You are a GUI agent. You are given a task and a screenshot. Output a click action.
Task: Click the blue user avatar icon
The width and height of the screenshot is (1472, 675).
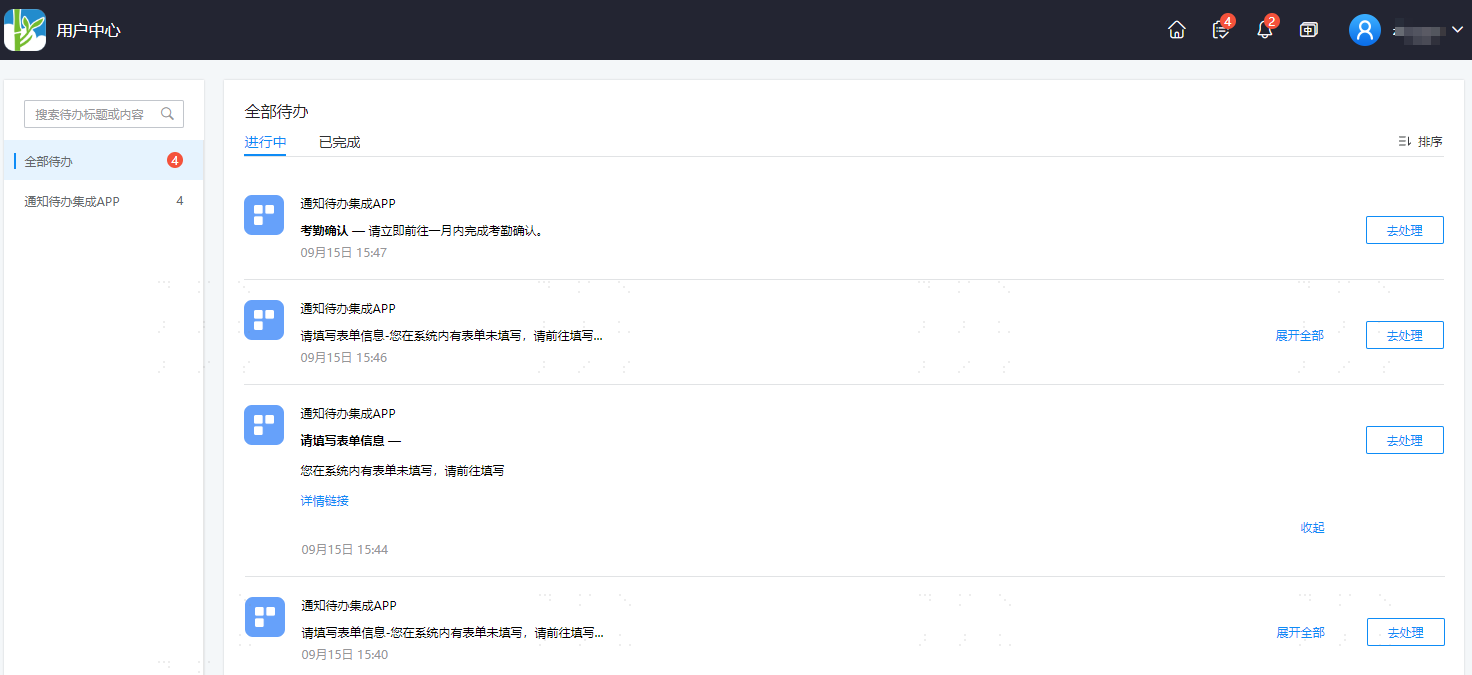point(1364,30)
